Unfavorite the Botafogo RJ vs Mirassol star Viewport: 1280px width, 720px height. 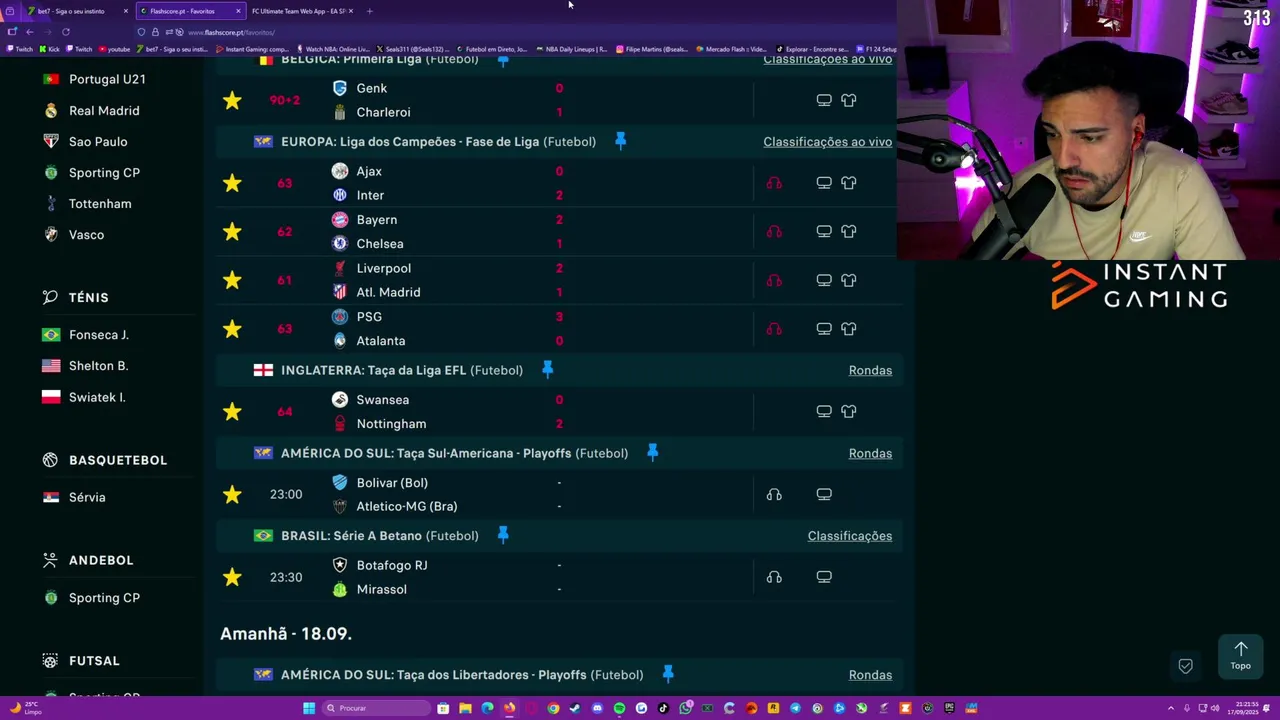(x=232, y=577)
